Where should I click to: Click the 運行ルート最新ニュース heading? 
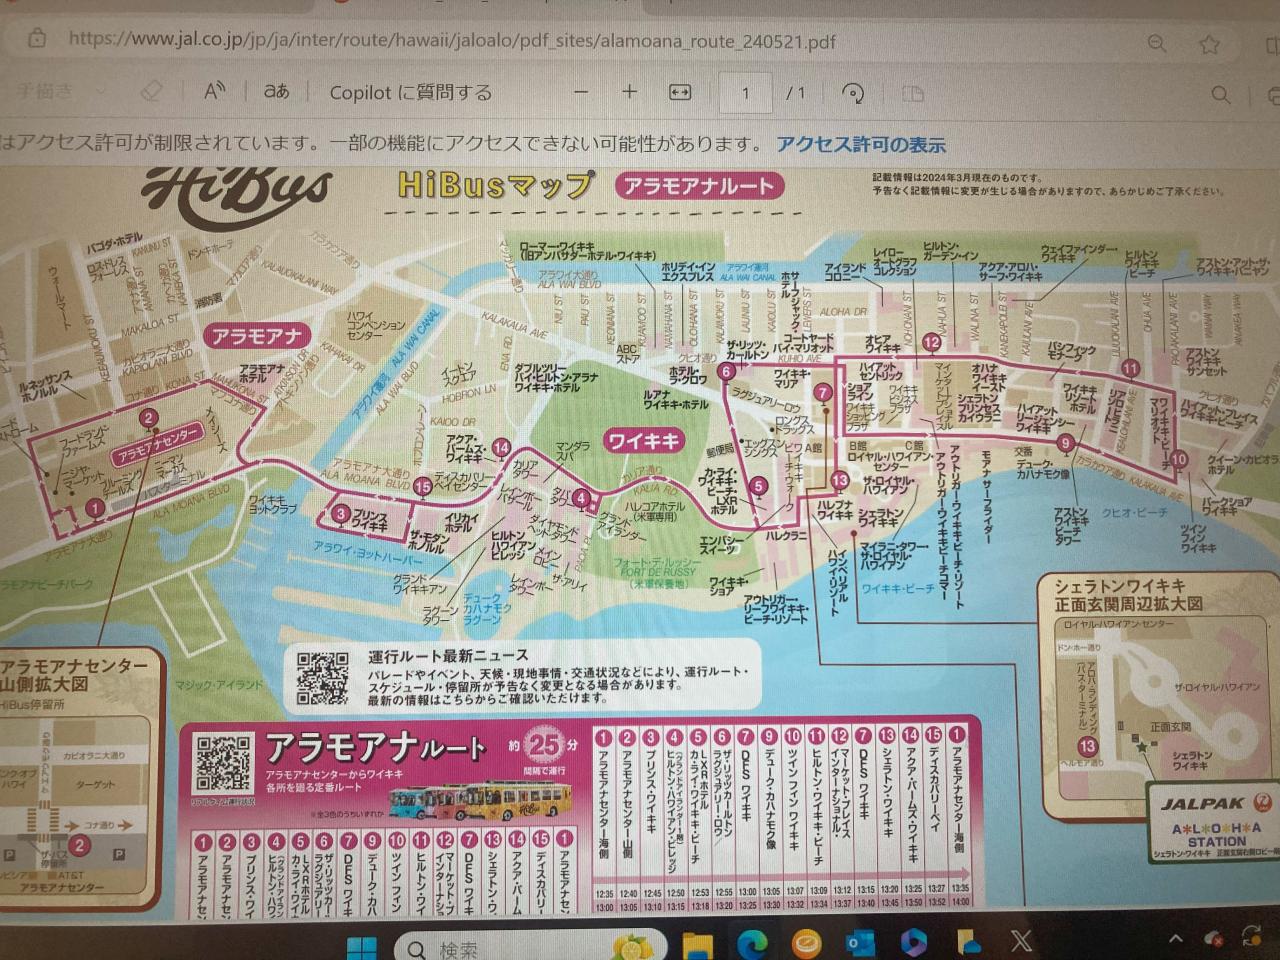[x=448, y=656]
